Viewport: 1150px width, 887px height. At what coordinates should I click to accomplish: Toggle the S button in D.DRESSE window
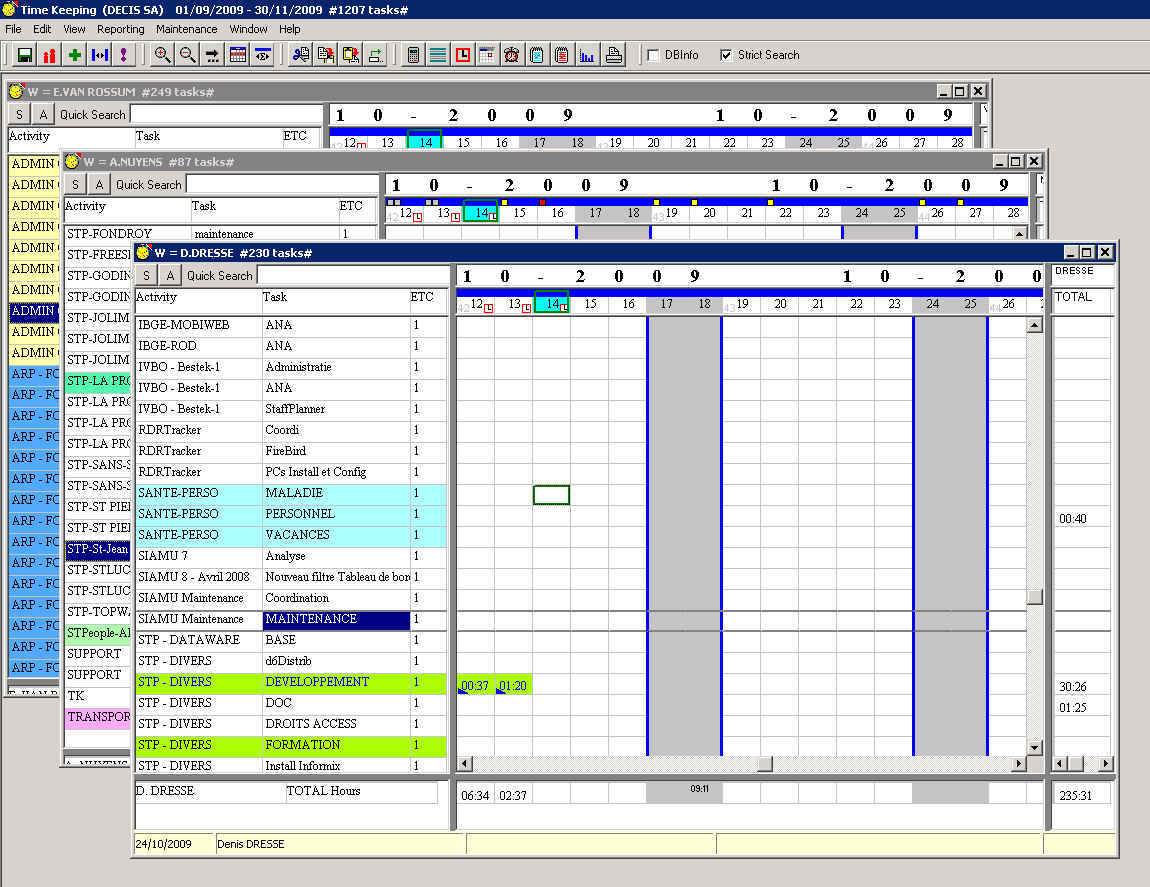pos(147,275)
